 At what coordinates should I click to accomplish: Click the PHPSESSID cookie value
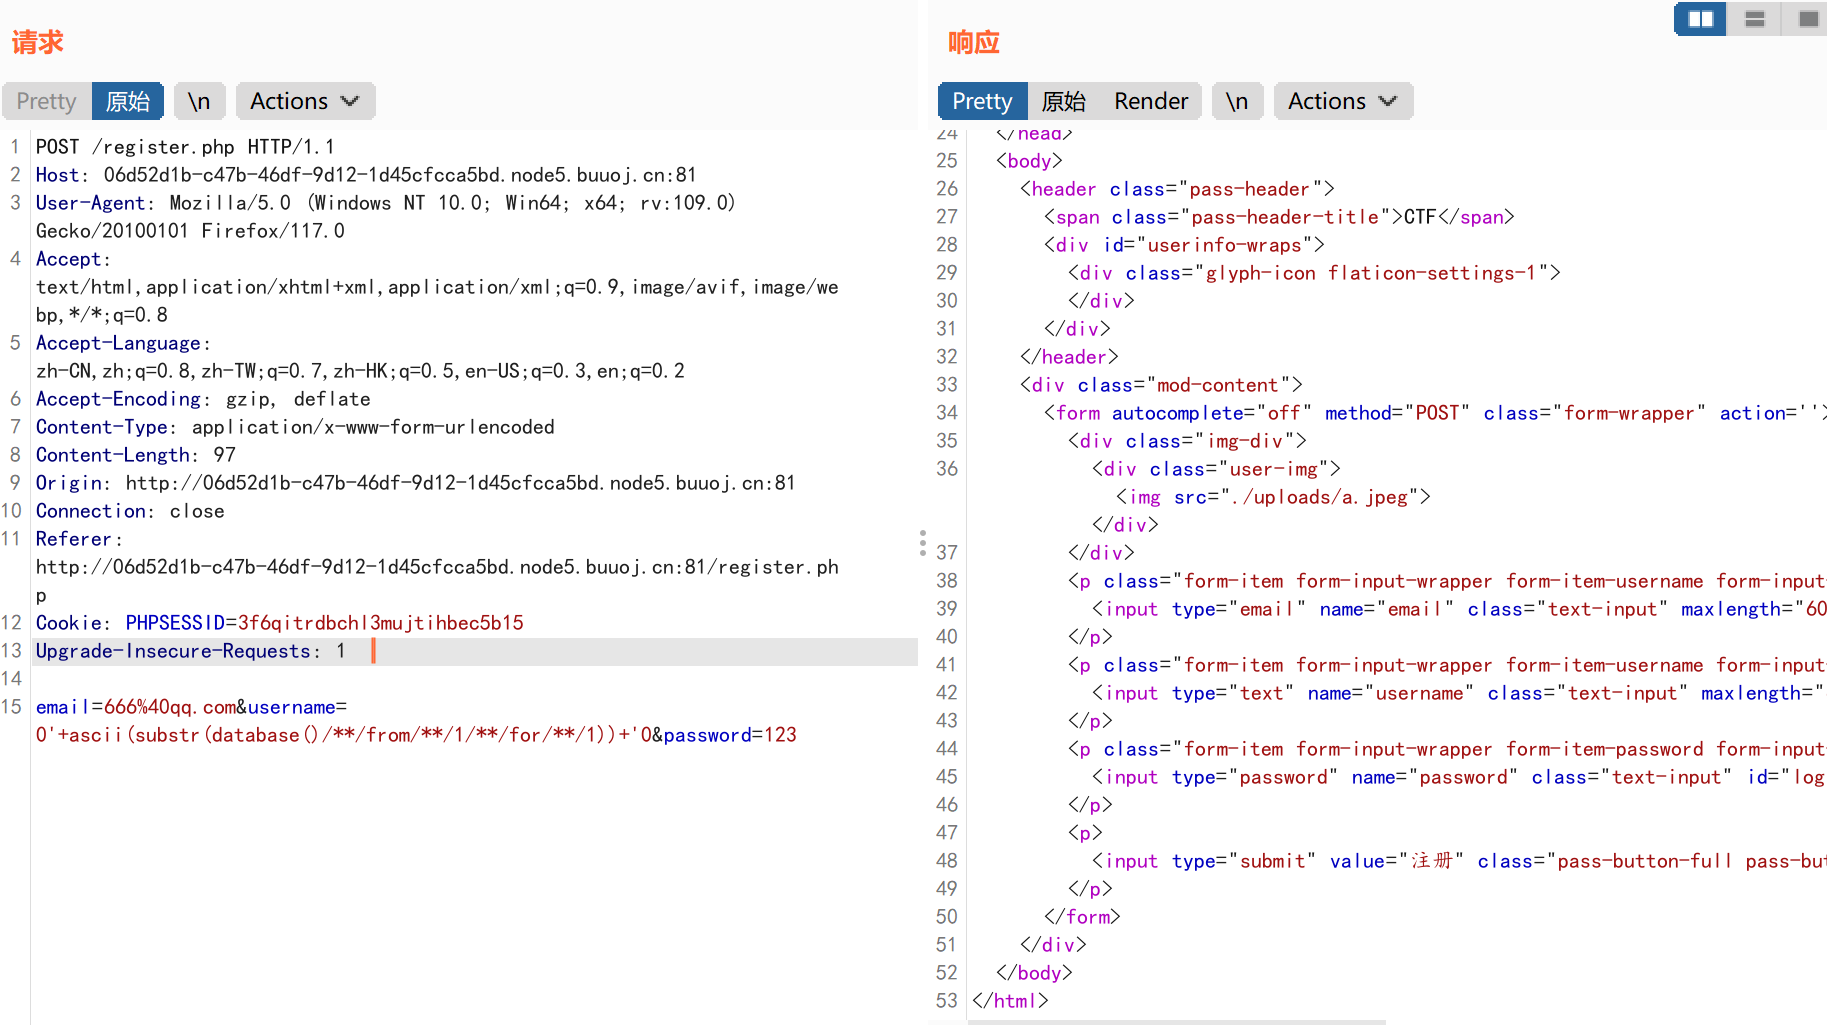pyautogui.click(x=381, y=623)
